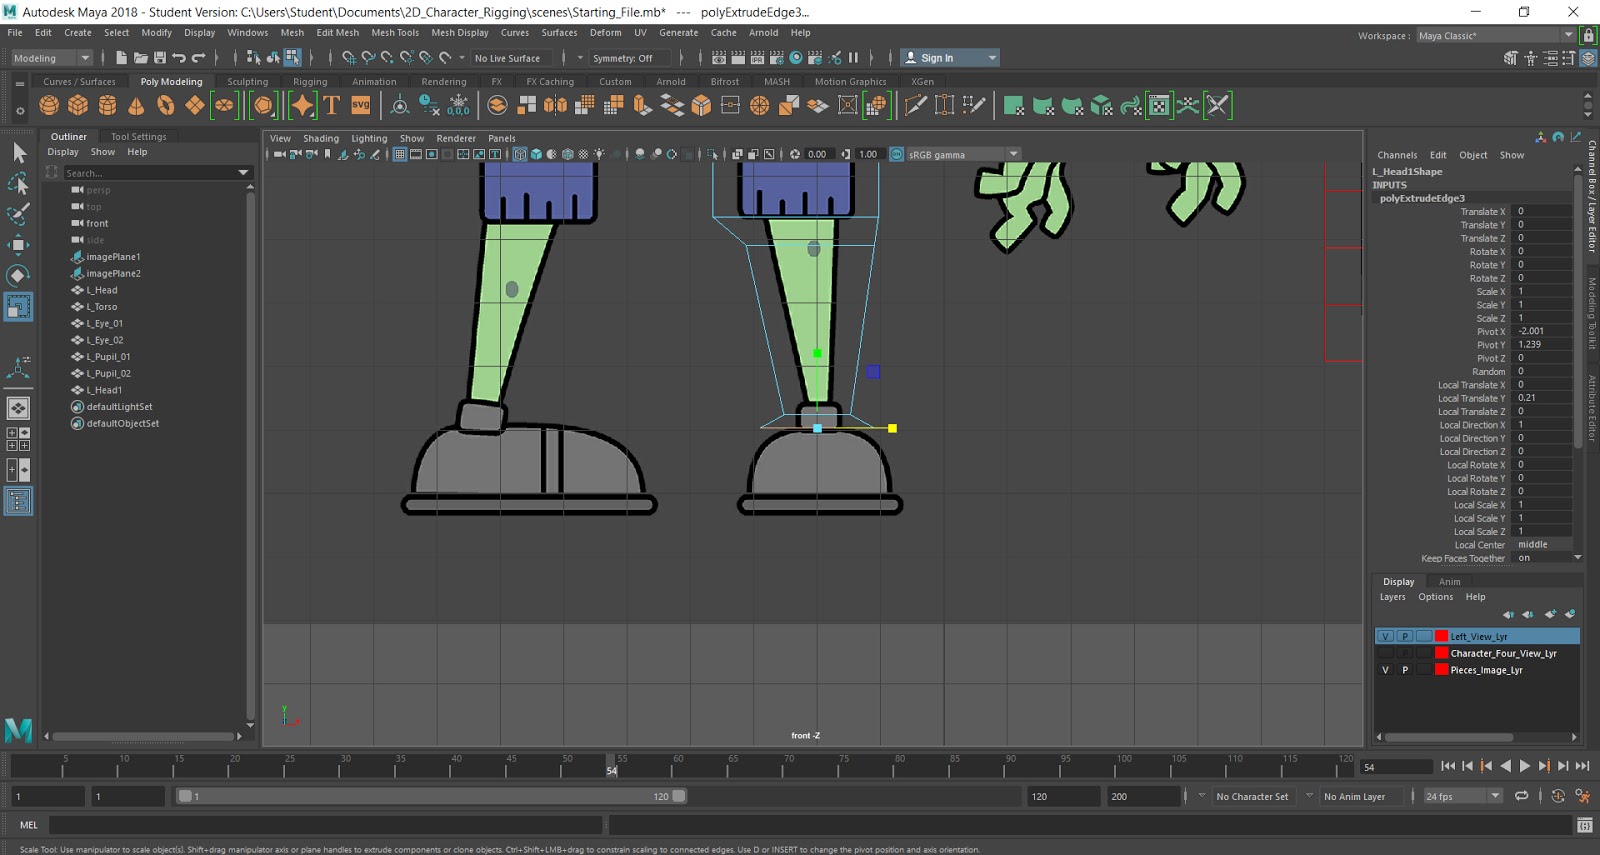Toggle playback box of Character_Four_View_Lyr

1405,653
